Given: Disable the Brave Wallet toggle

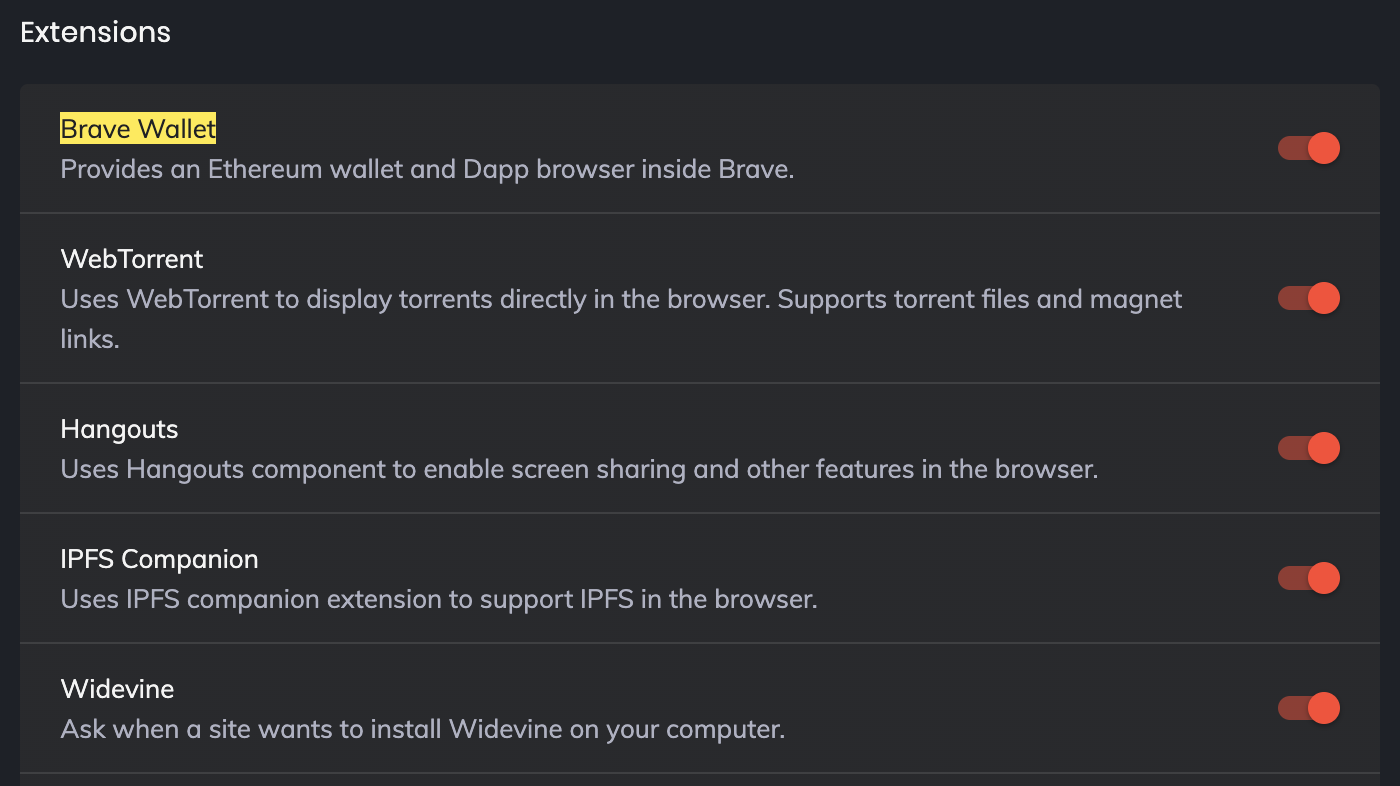Looking at the screenshot, I should 1309,148.
